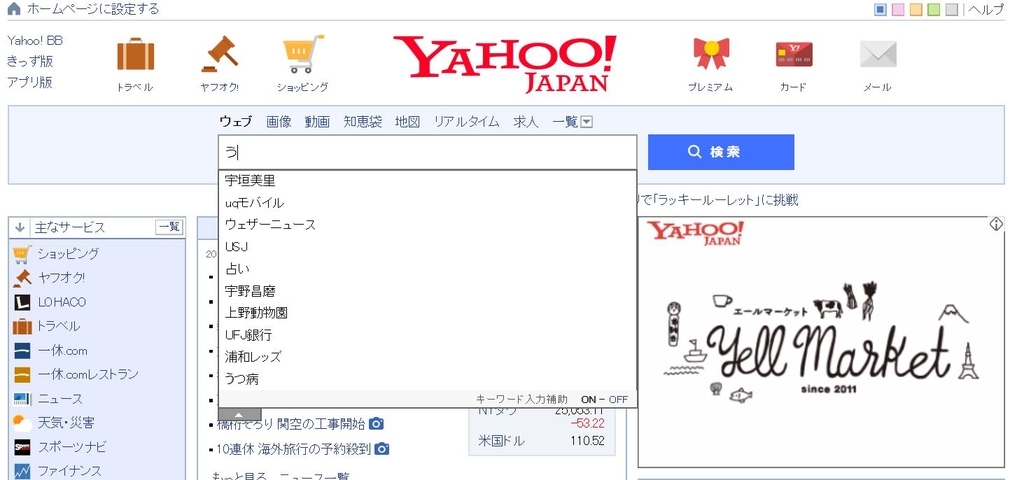Select the green theme color swatch
The height and width of the screenshot is (480, 1024).
934,9
